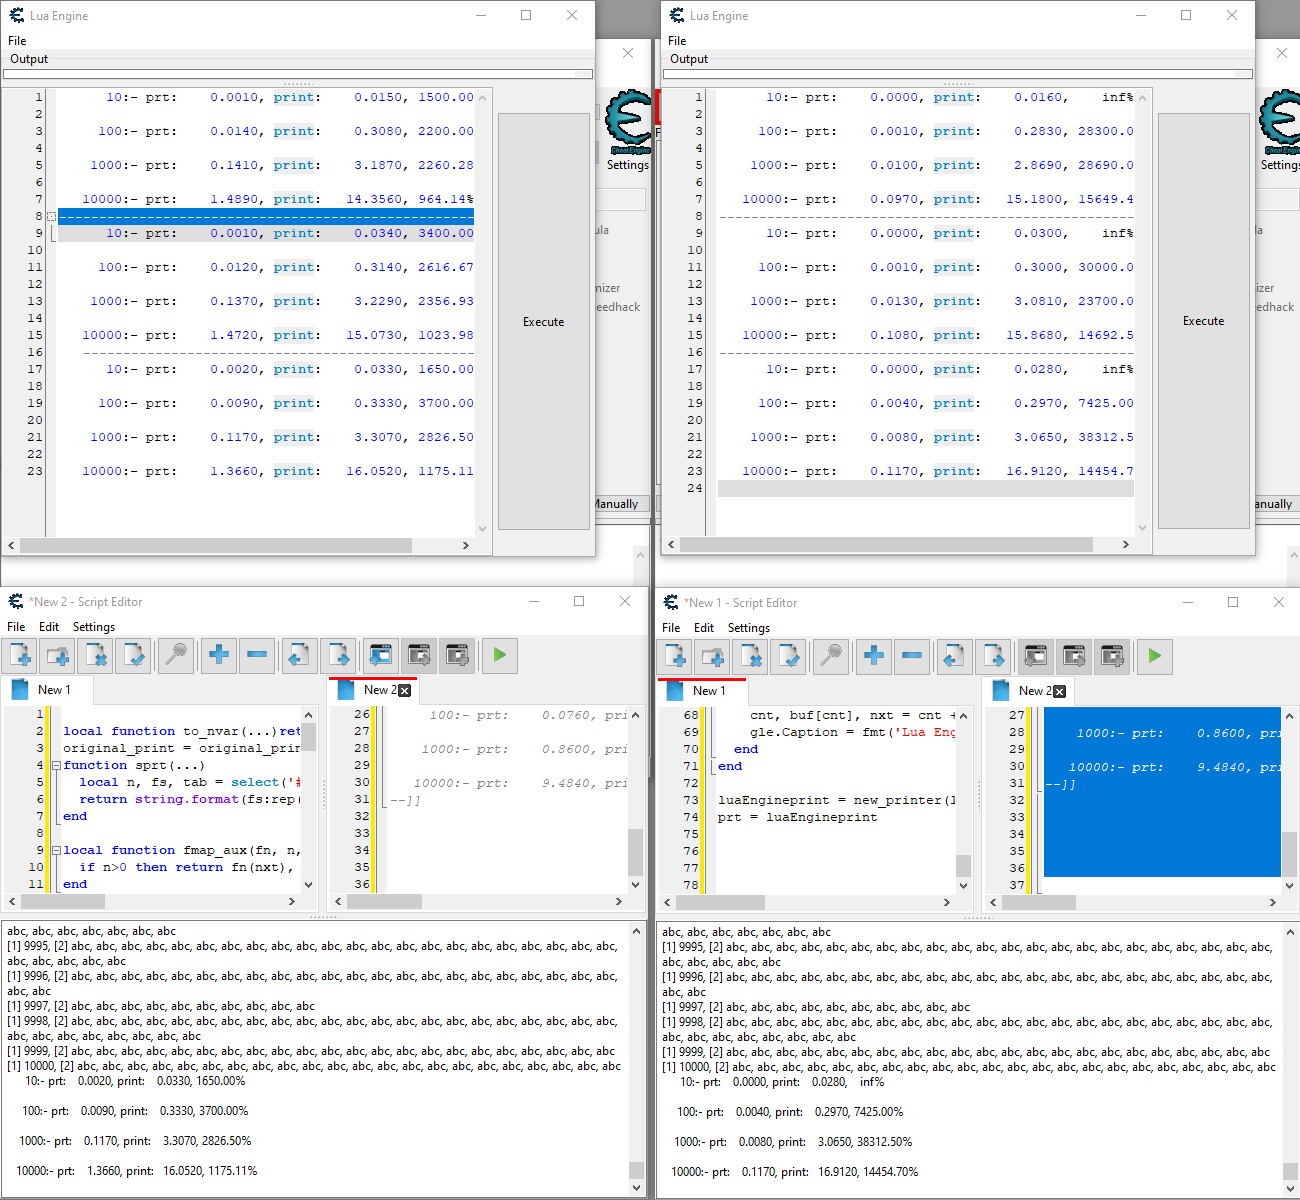This screenshot has width=1300, height=1200.
Task: Click the highlighted dashed line 8 in left Lua Engine
Action: (x=266, y=216)
